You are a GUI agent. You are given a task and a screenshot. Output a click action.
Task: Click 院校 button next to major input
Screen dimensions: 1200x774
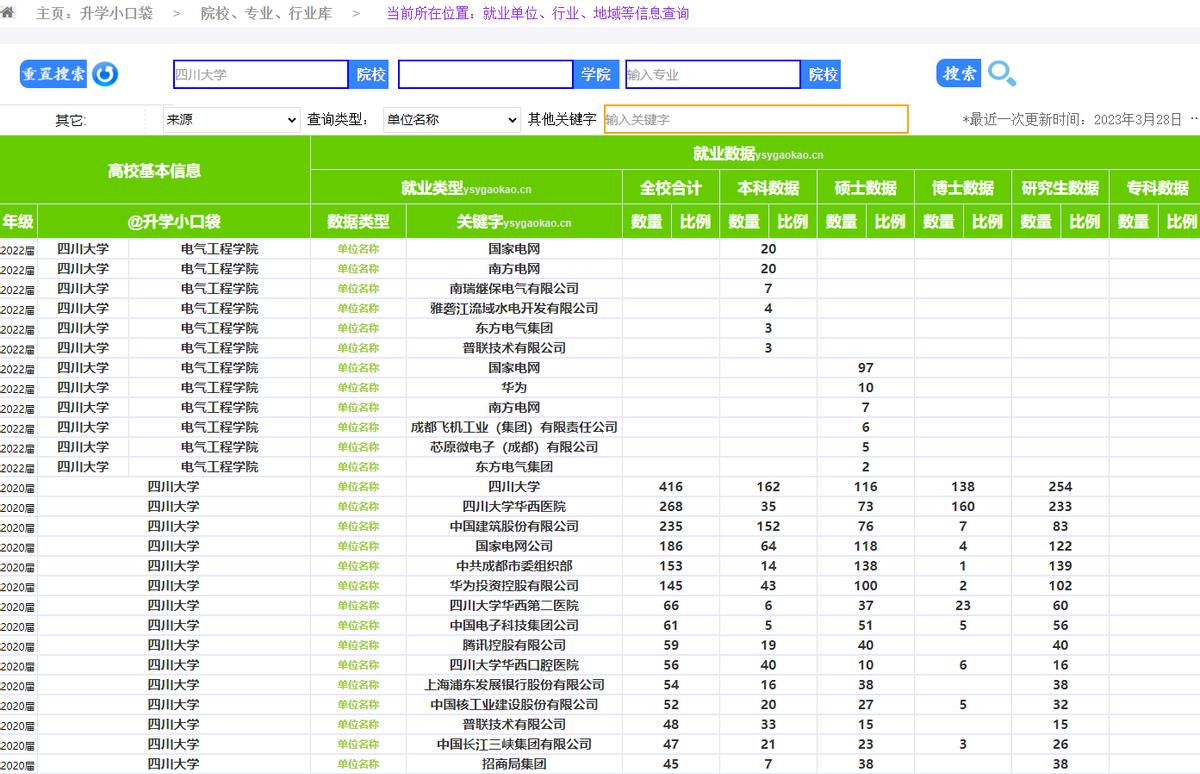click(822, 74)
